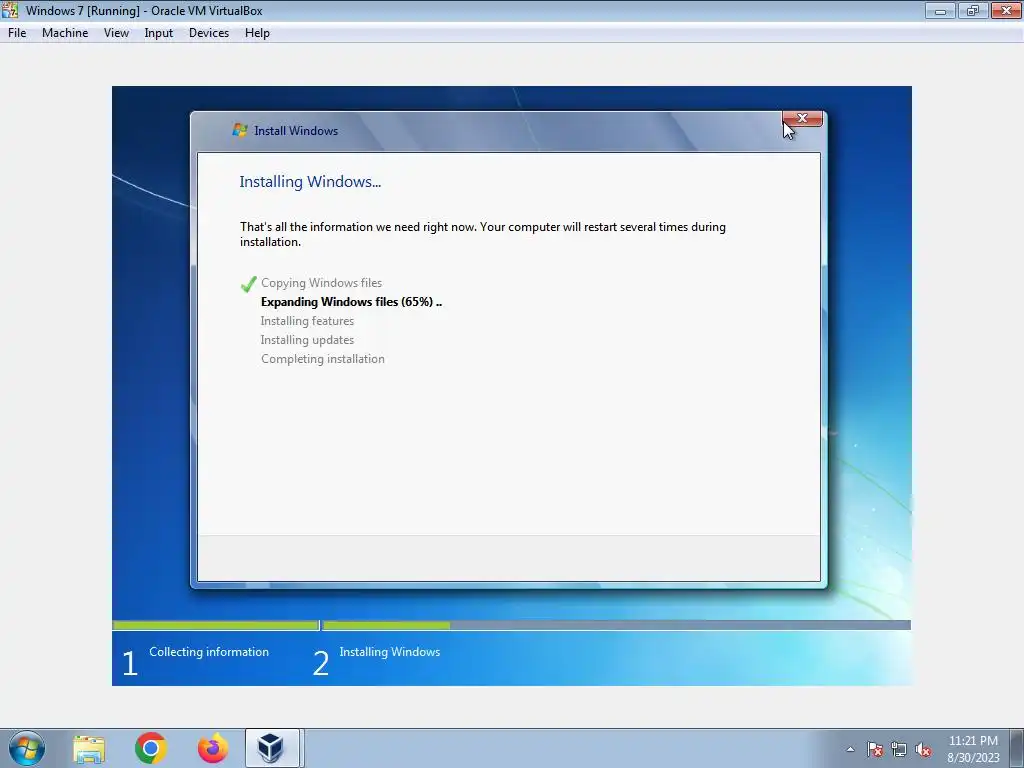The height and width of the screenshot is (768, 1024).
Task: Launch Google Chrome from the taskbar
Action: 151,748
